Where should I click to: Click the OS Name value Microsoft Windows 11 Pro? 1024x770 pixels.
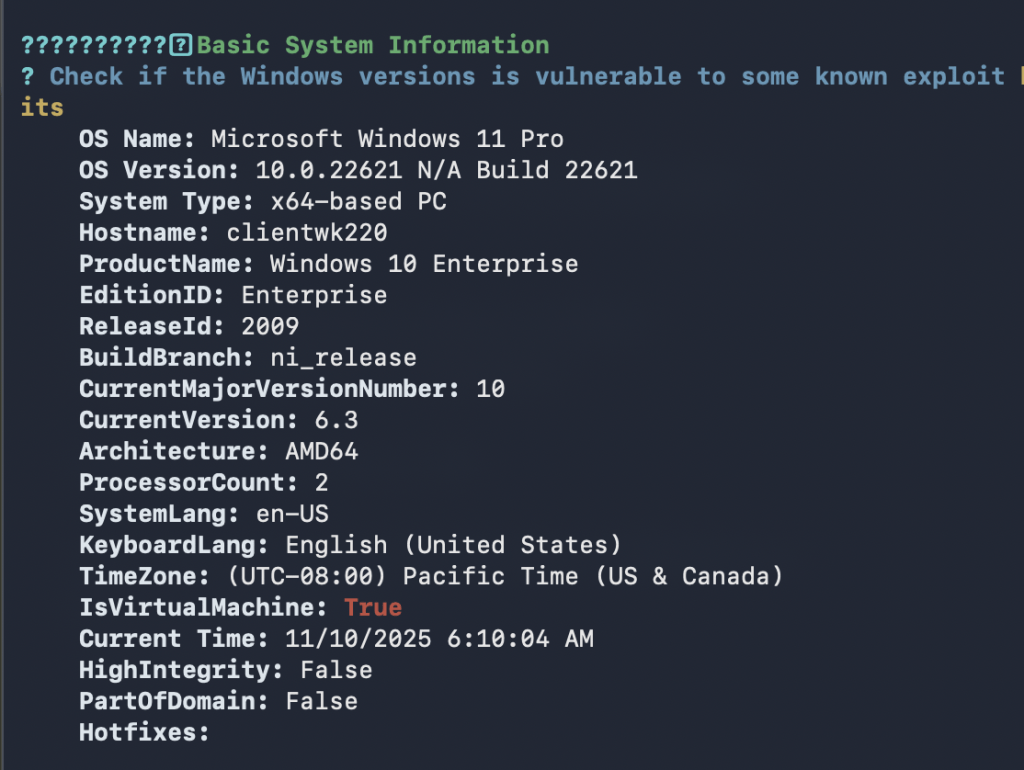point(387,139)
